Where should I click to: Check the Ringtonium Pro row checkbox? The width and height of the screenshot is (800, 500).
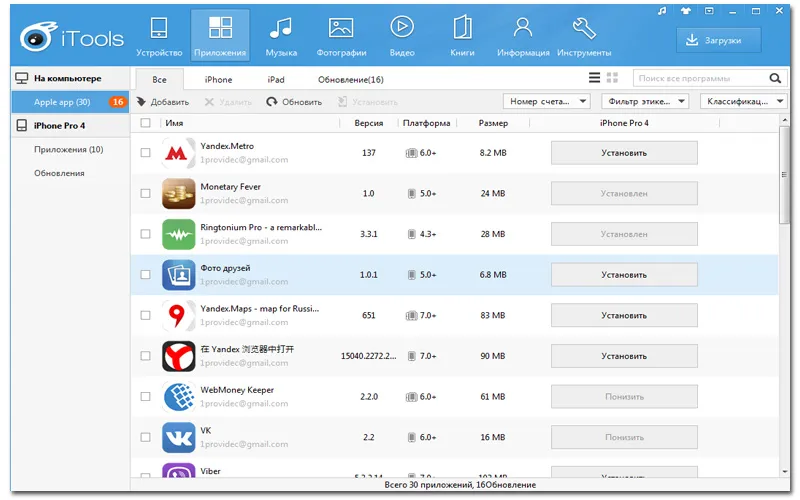[145, 234]
